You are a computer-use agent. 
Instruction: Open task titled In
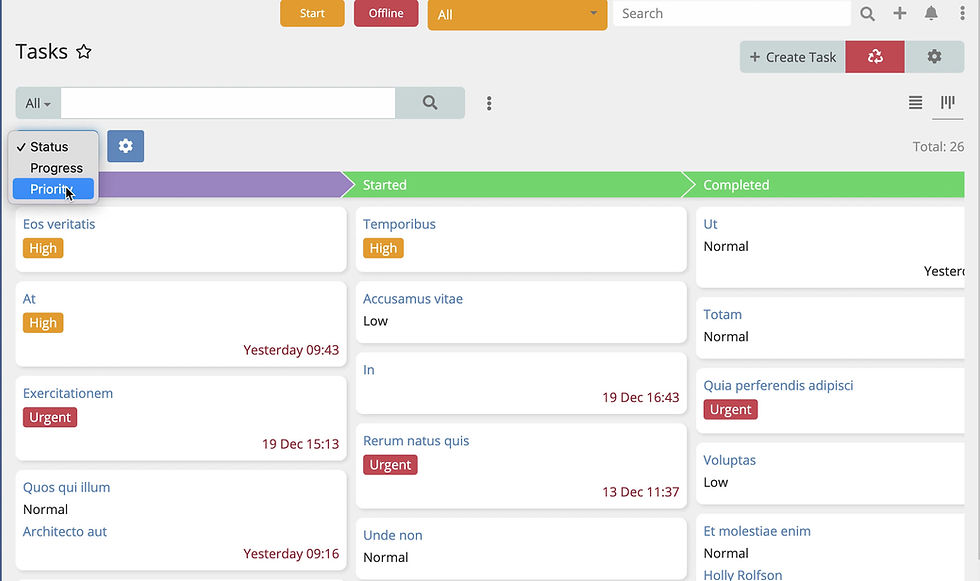point(369,370)
